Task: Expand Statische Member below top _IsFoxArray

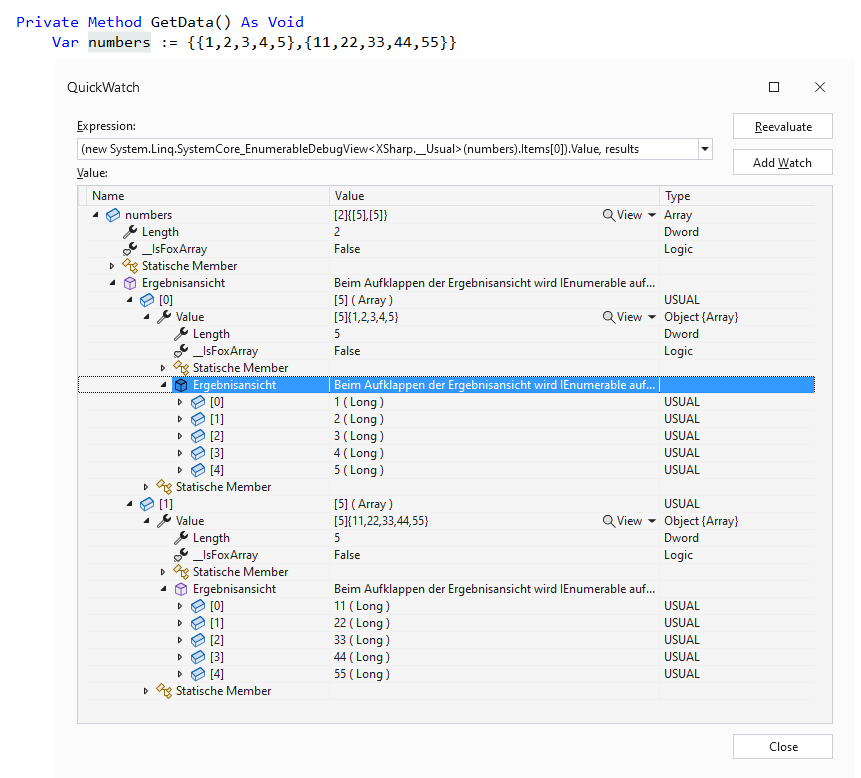Action: coord(112,266)
